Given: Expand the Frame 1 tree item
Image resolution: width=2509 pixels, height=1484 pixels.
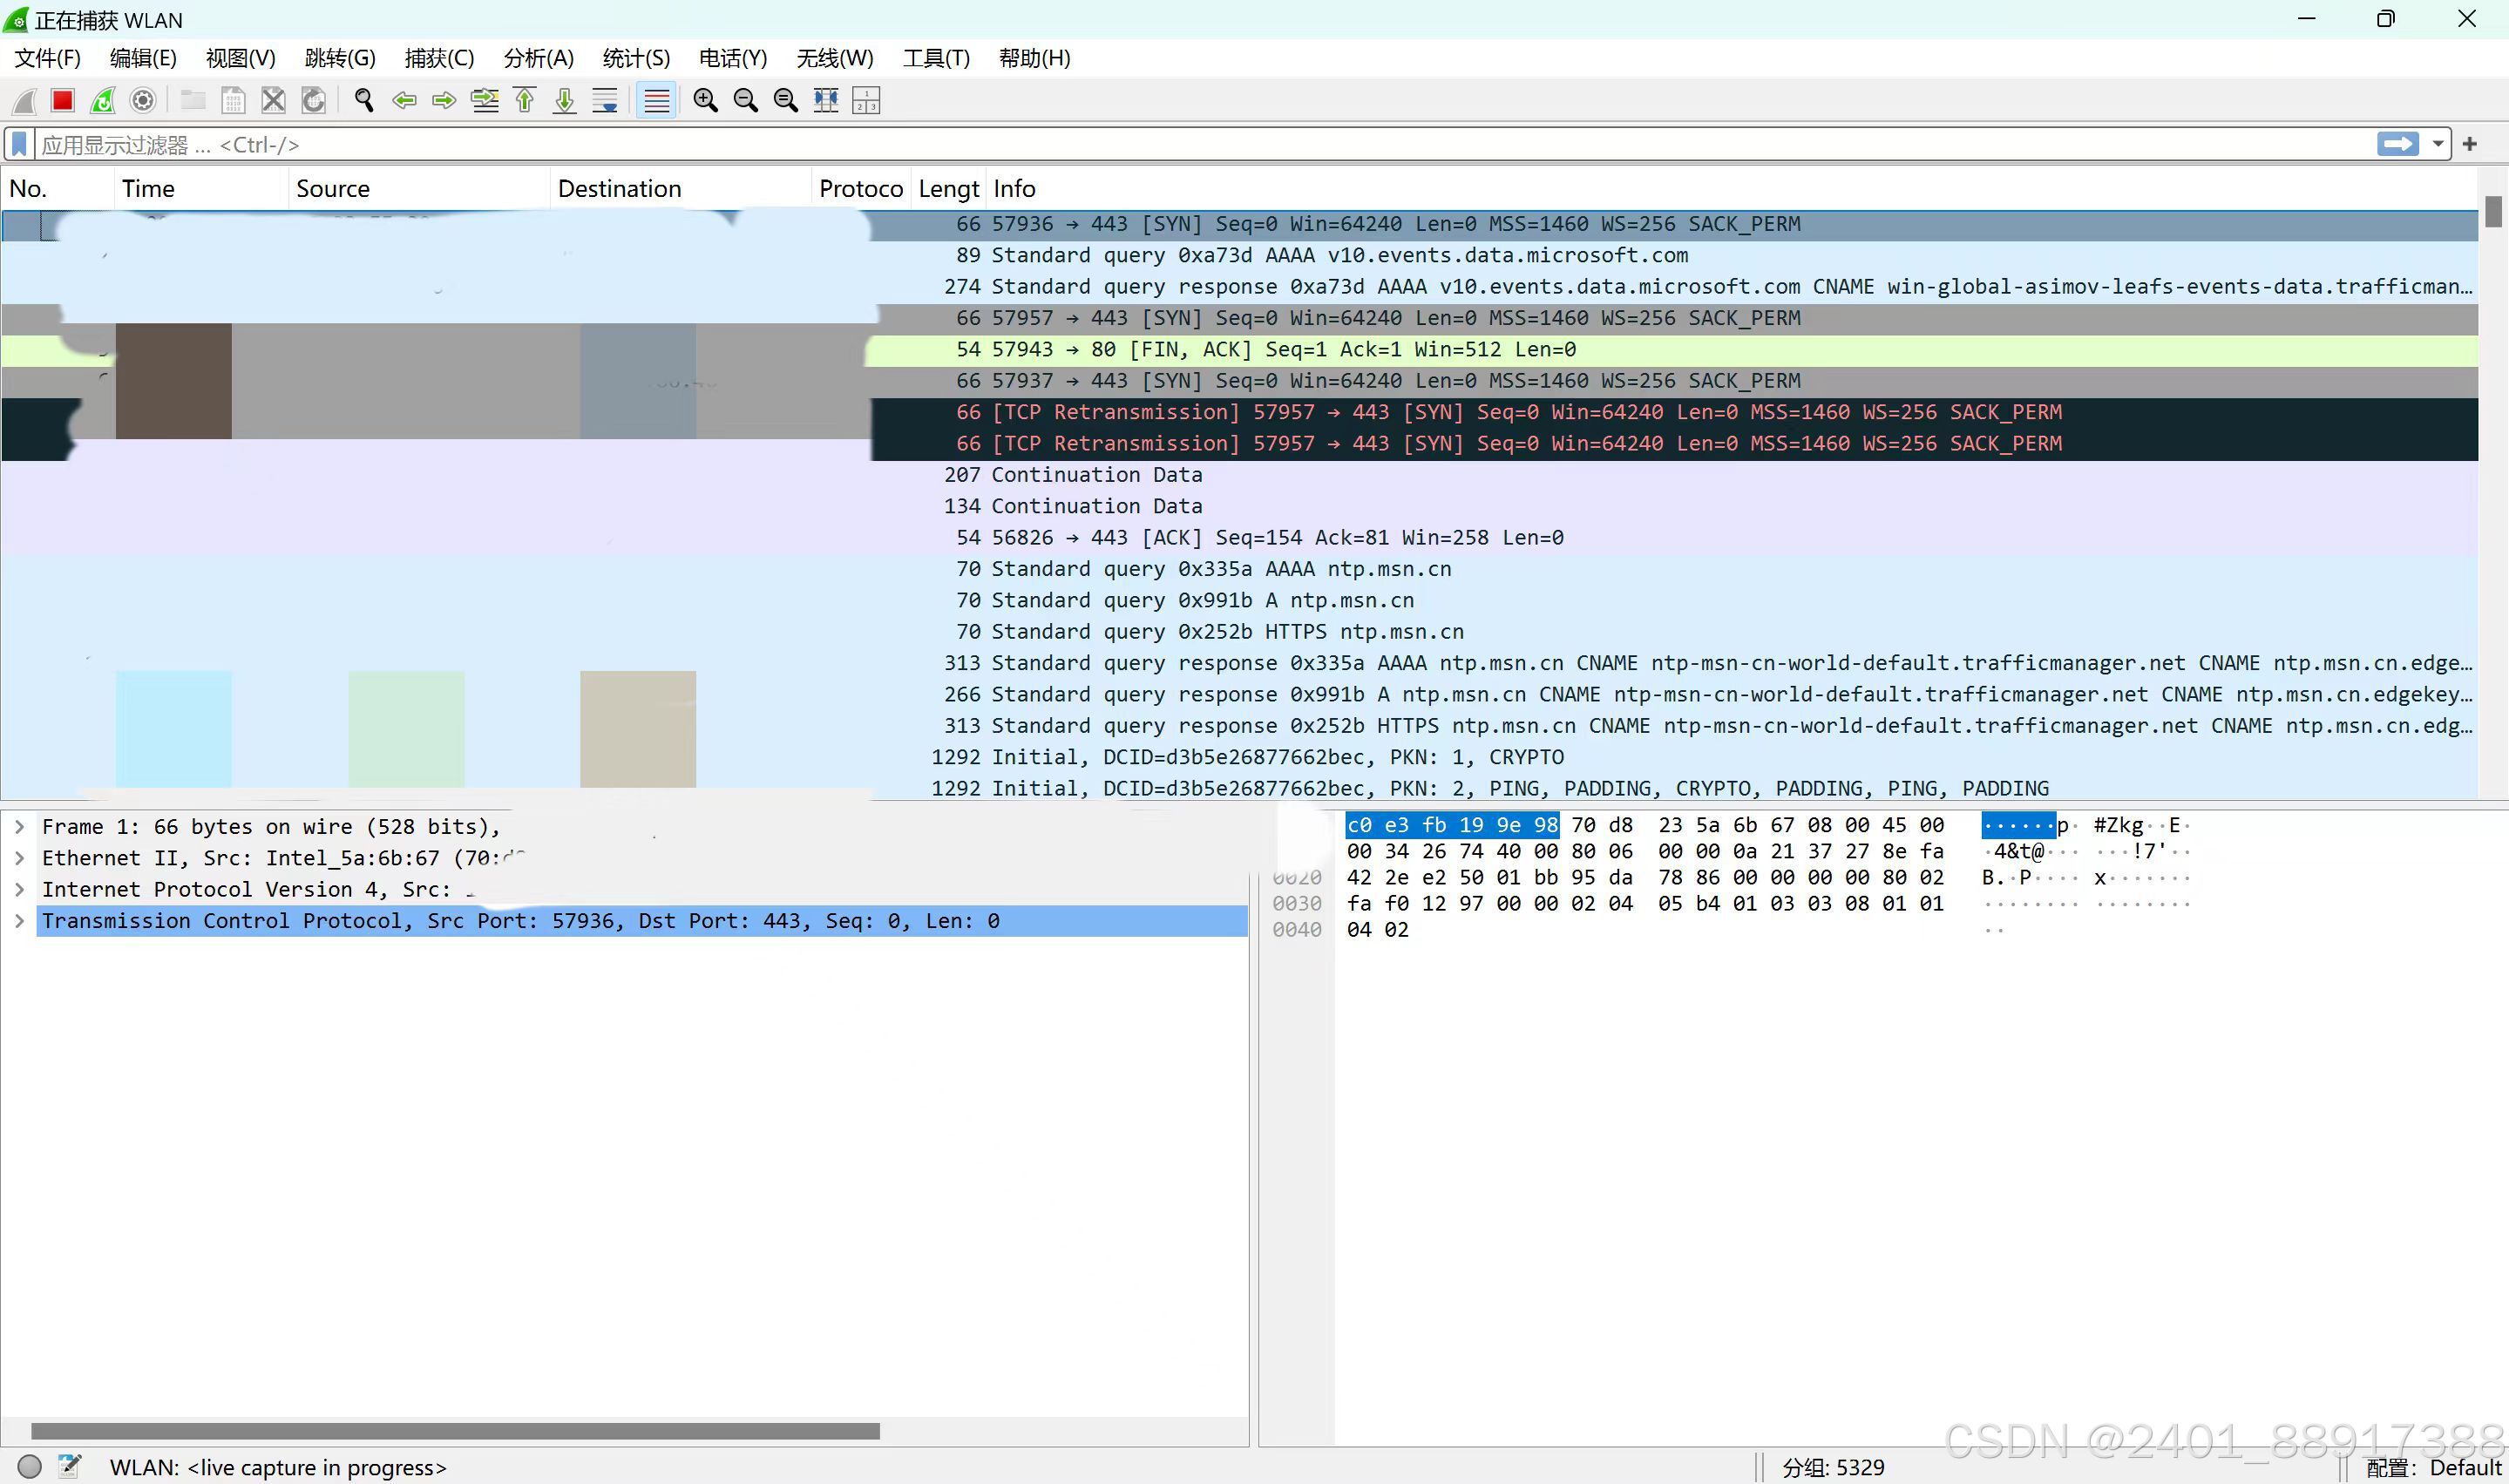Looking at the screenshot, I should tap(19, 827).
